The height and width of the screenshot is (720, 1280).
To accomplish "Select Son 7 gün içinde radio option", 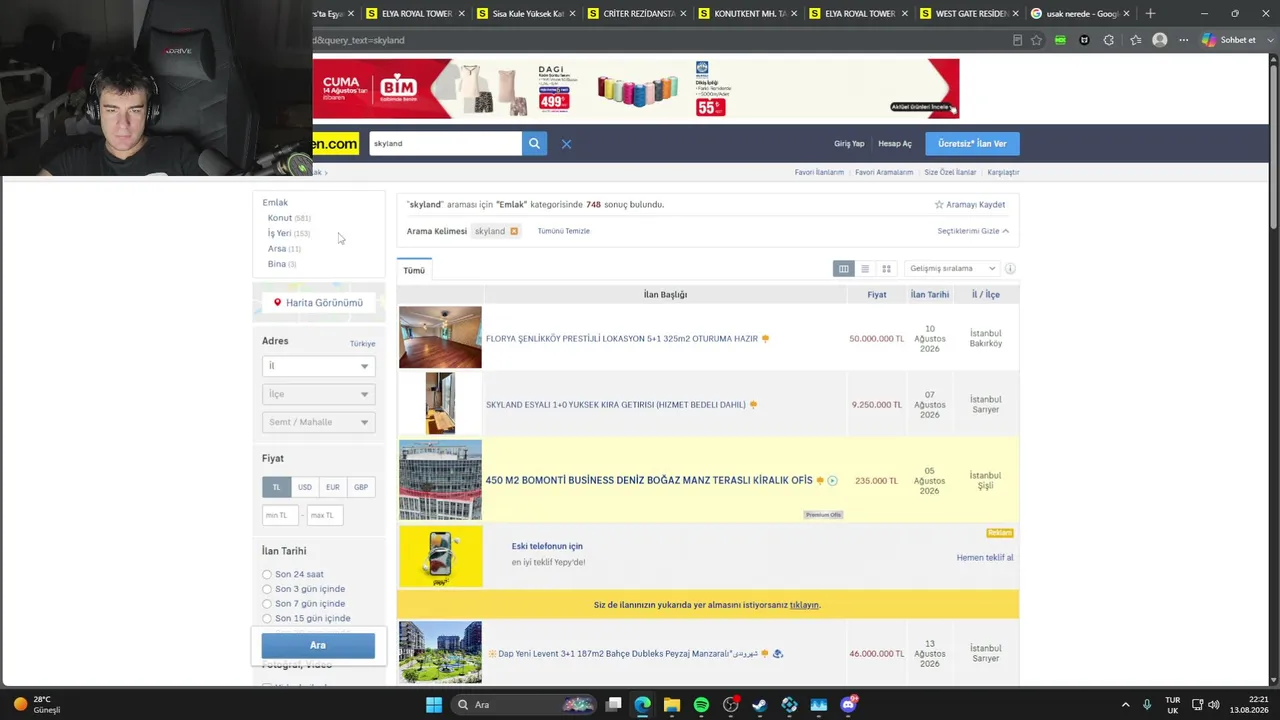I will pos(267,604).
